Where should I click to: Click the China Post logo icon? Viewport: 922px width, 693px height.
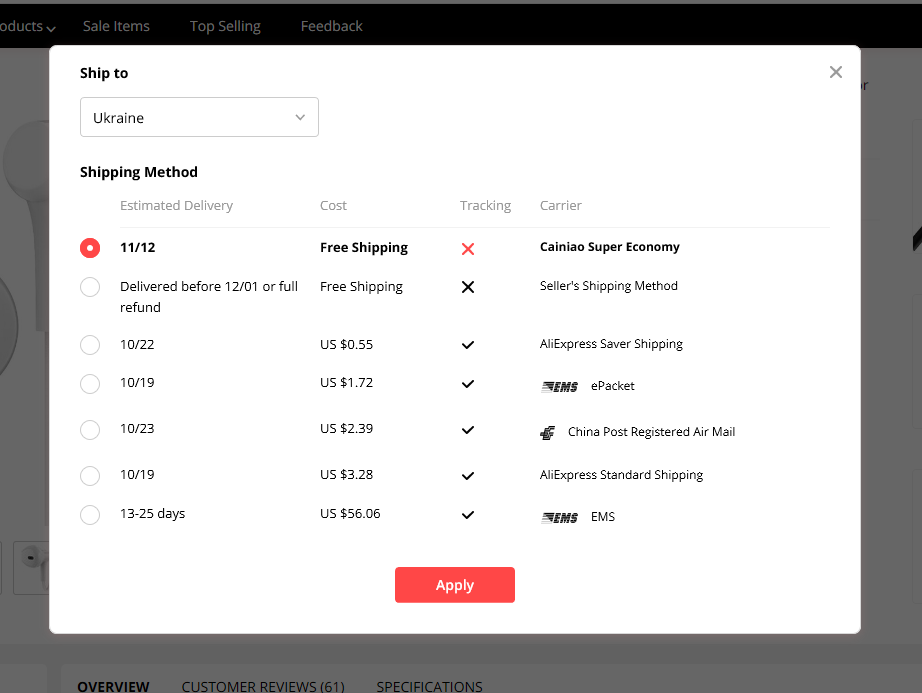547,433
